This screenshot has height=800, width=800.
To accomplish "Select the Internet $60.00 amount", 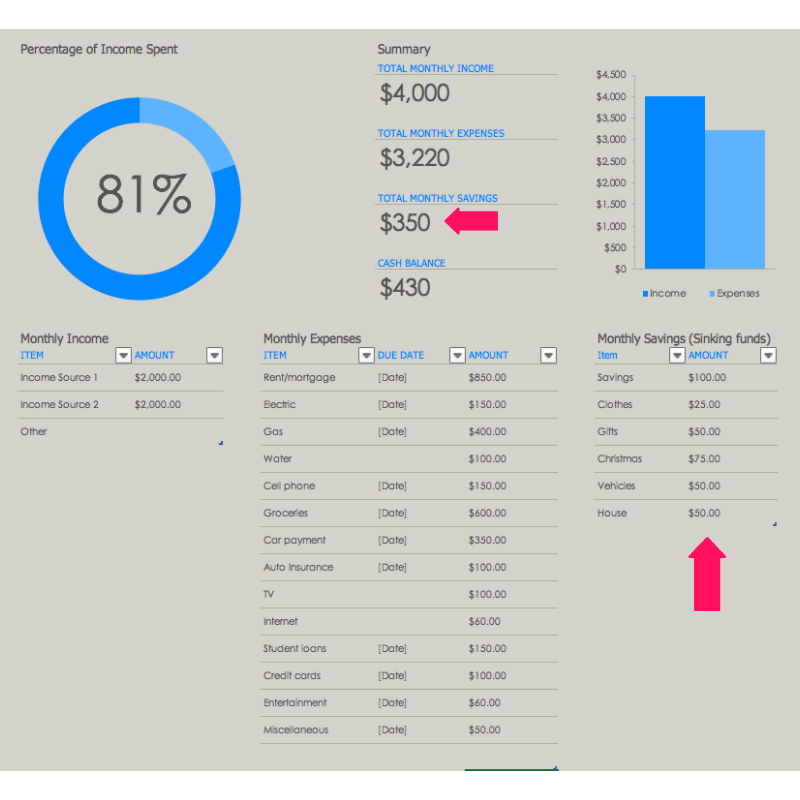I will point(484,621).
